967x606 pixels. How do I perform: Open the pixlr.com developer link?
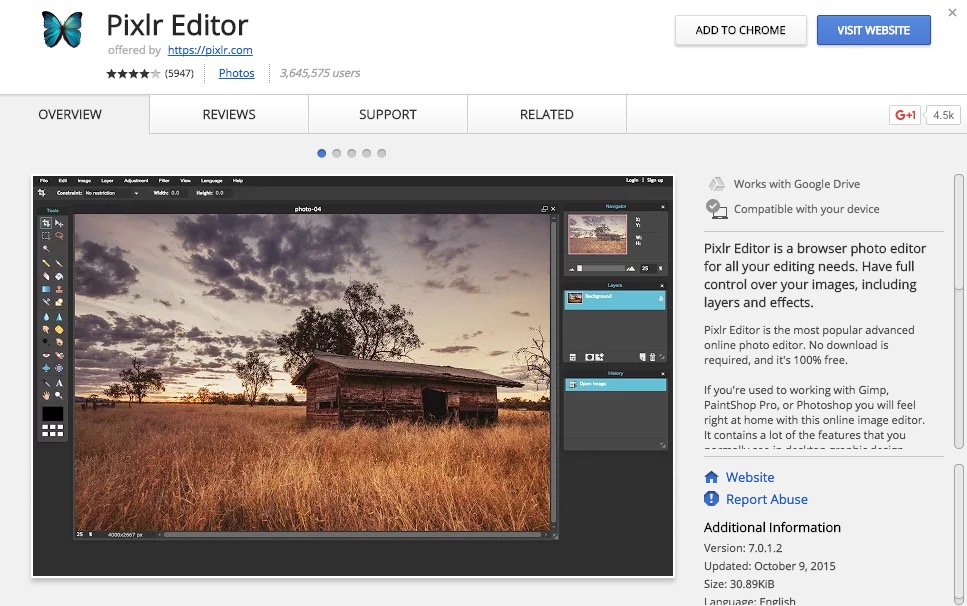pyautogui.click(x=210, y=50)
